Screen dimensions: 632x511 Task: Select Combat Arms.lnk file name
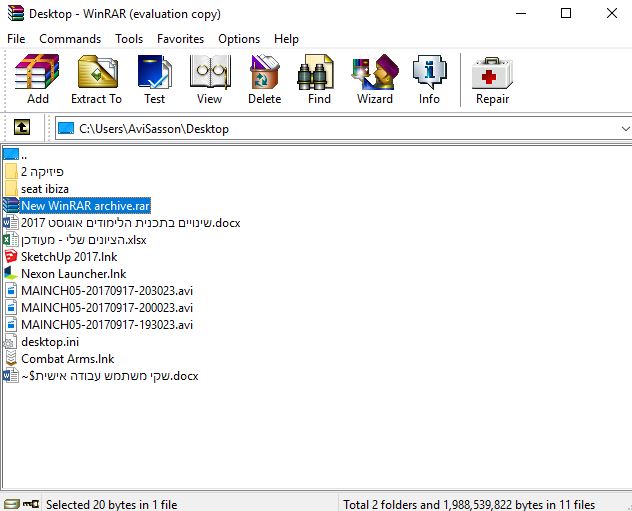[x=67, y=359]
